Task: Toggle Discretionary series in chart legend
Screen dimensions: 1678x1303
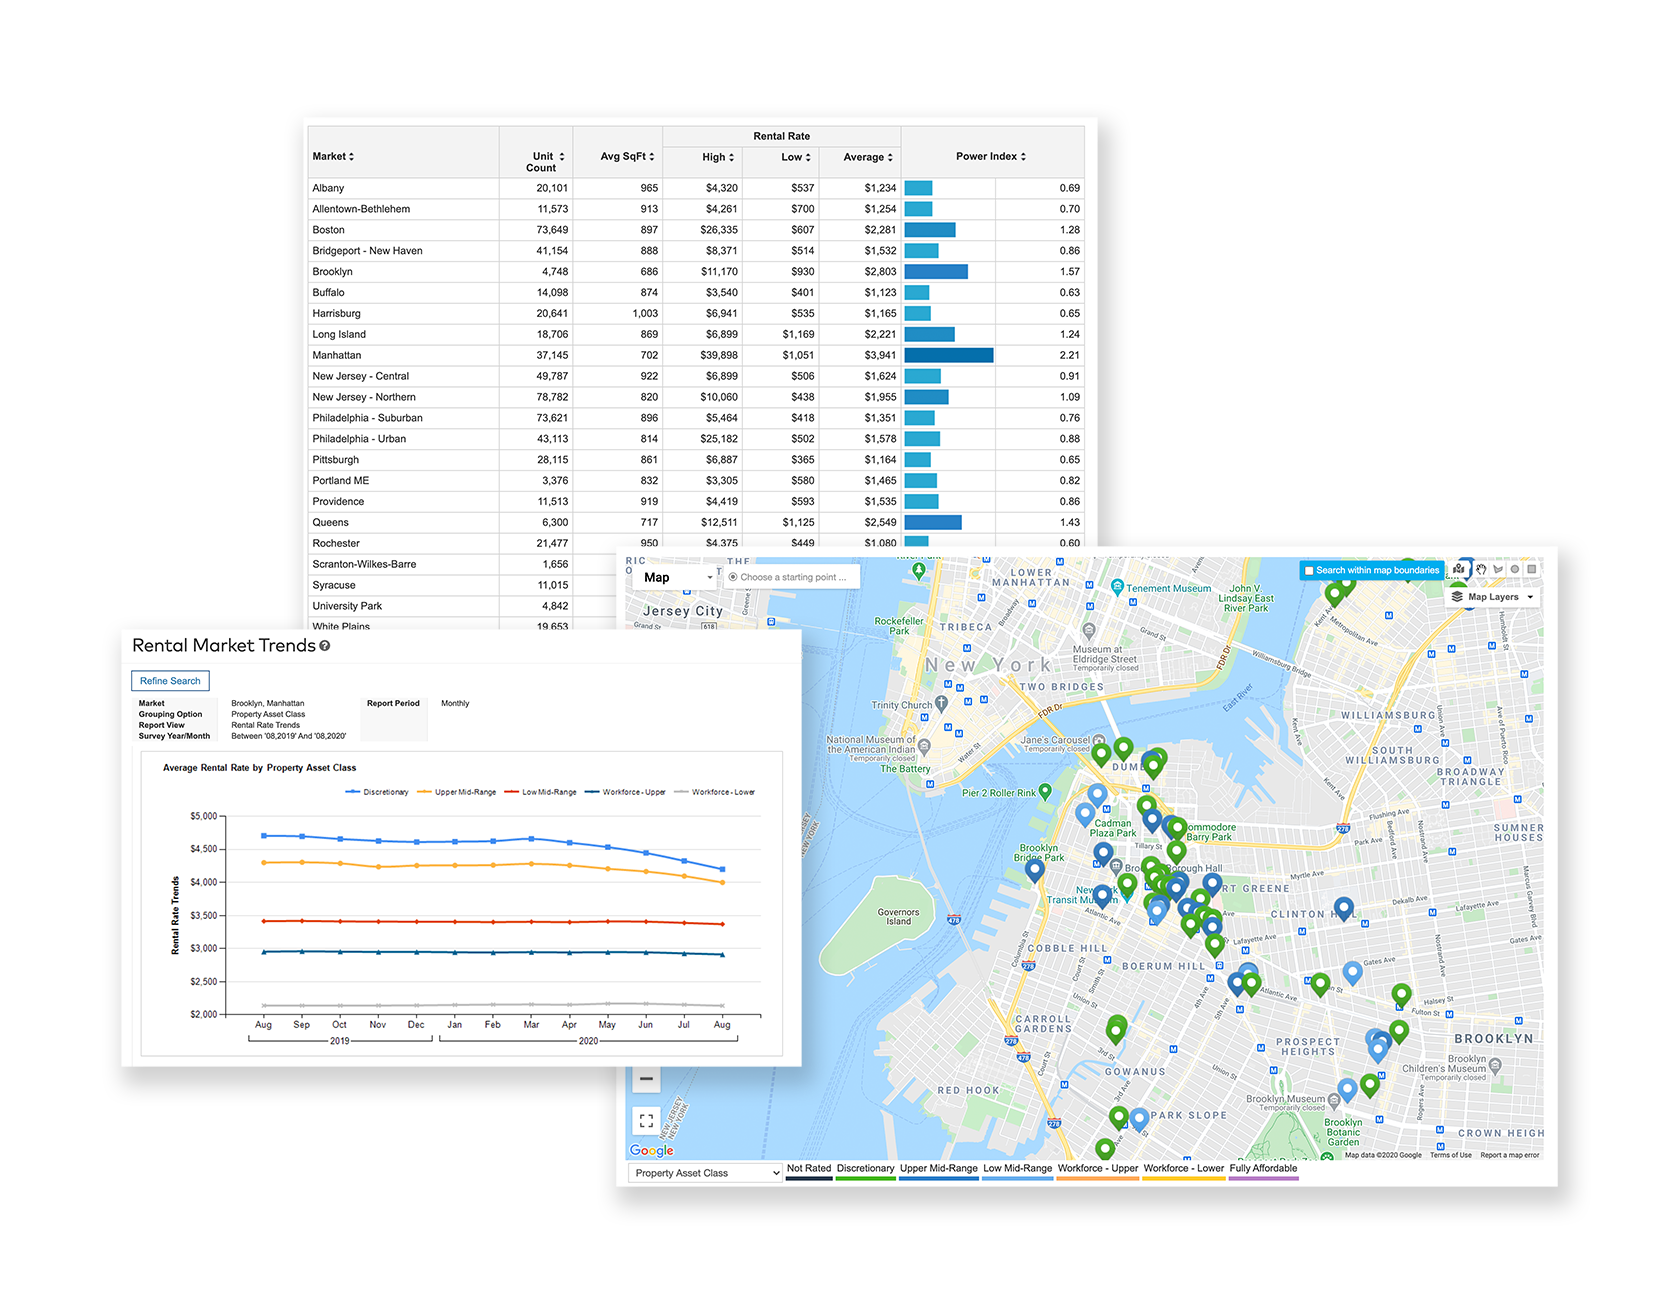Action: click(377, 792)
